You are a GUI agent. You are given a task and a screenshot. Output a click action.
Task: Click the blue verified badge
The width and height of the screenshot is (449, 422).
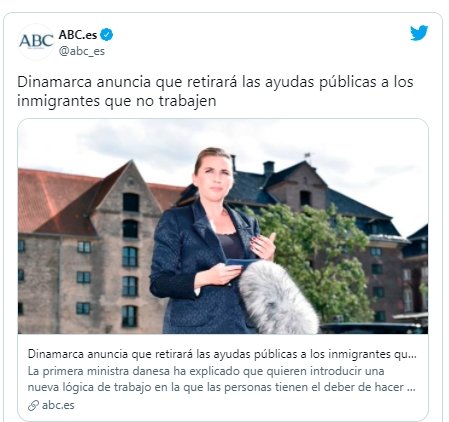point(107,35)
